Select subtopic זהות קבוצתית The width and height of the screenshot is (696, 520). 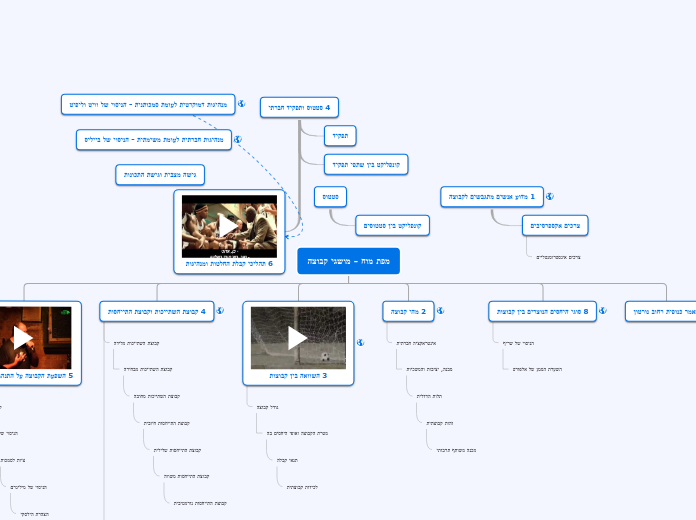coord(440,424)
